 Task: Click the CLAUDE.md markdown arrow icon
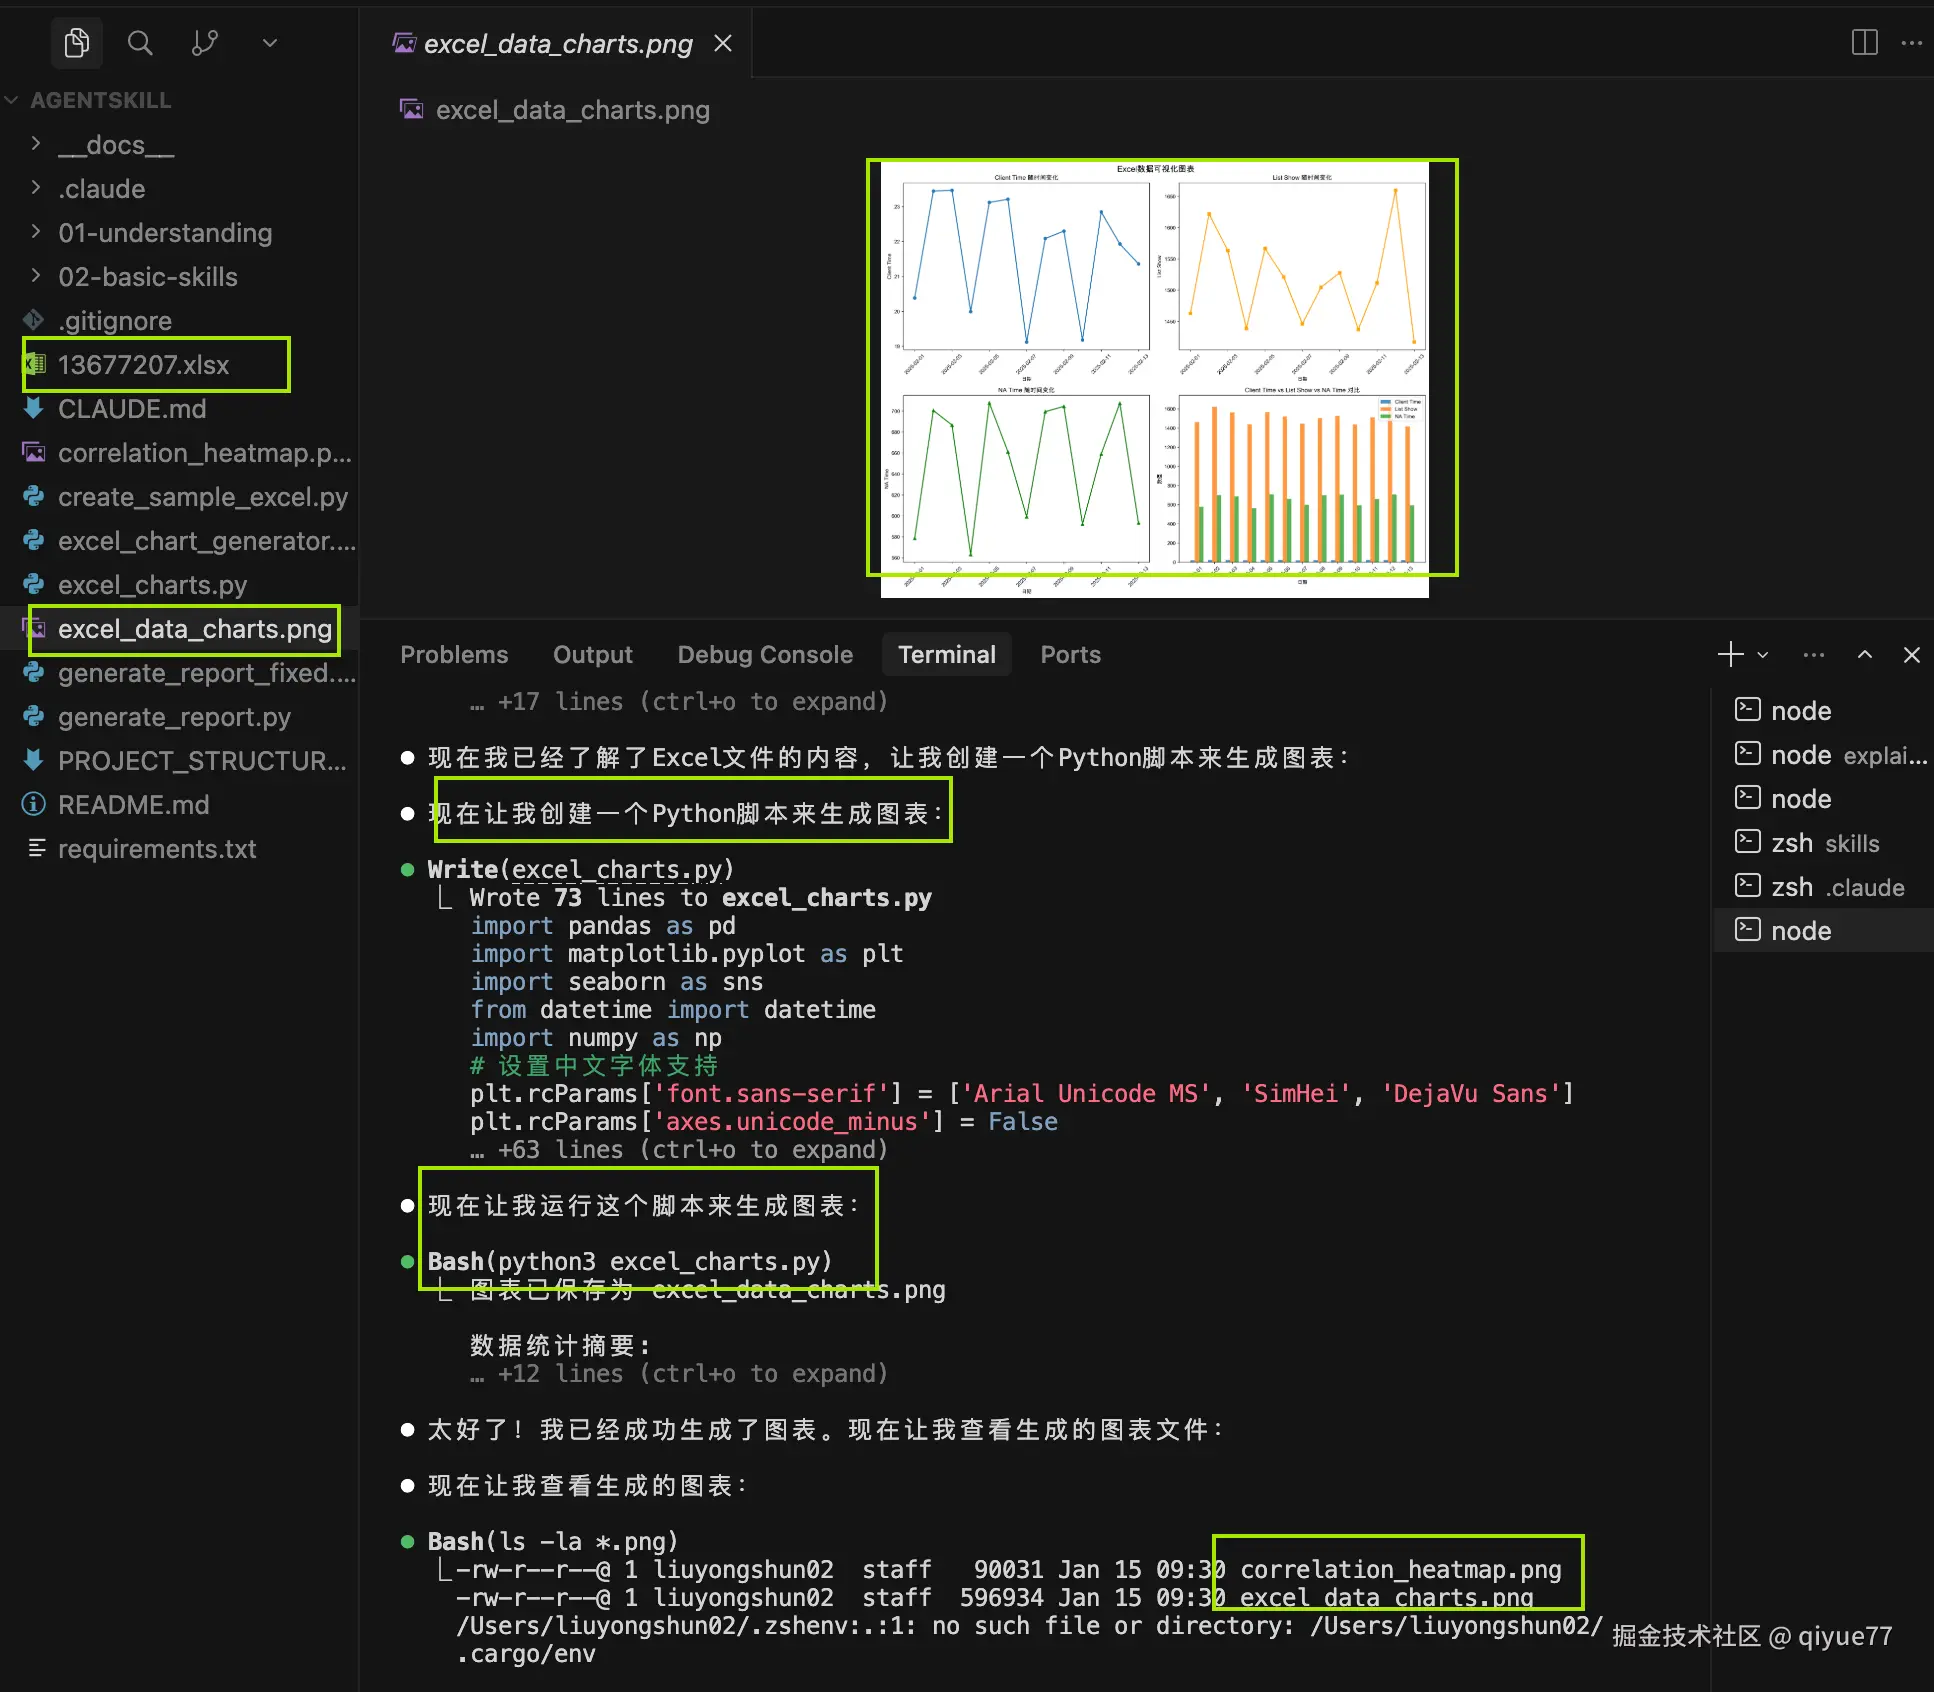(34, 408)
